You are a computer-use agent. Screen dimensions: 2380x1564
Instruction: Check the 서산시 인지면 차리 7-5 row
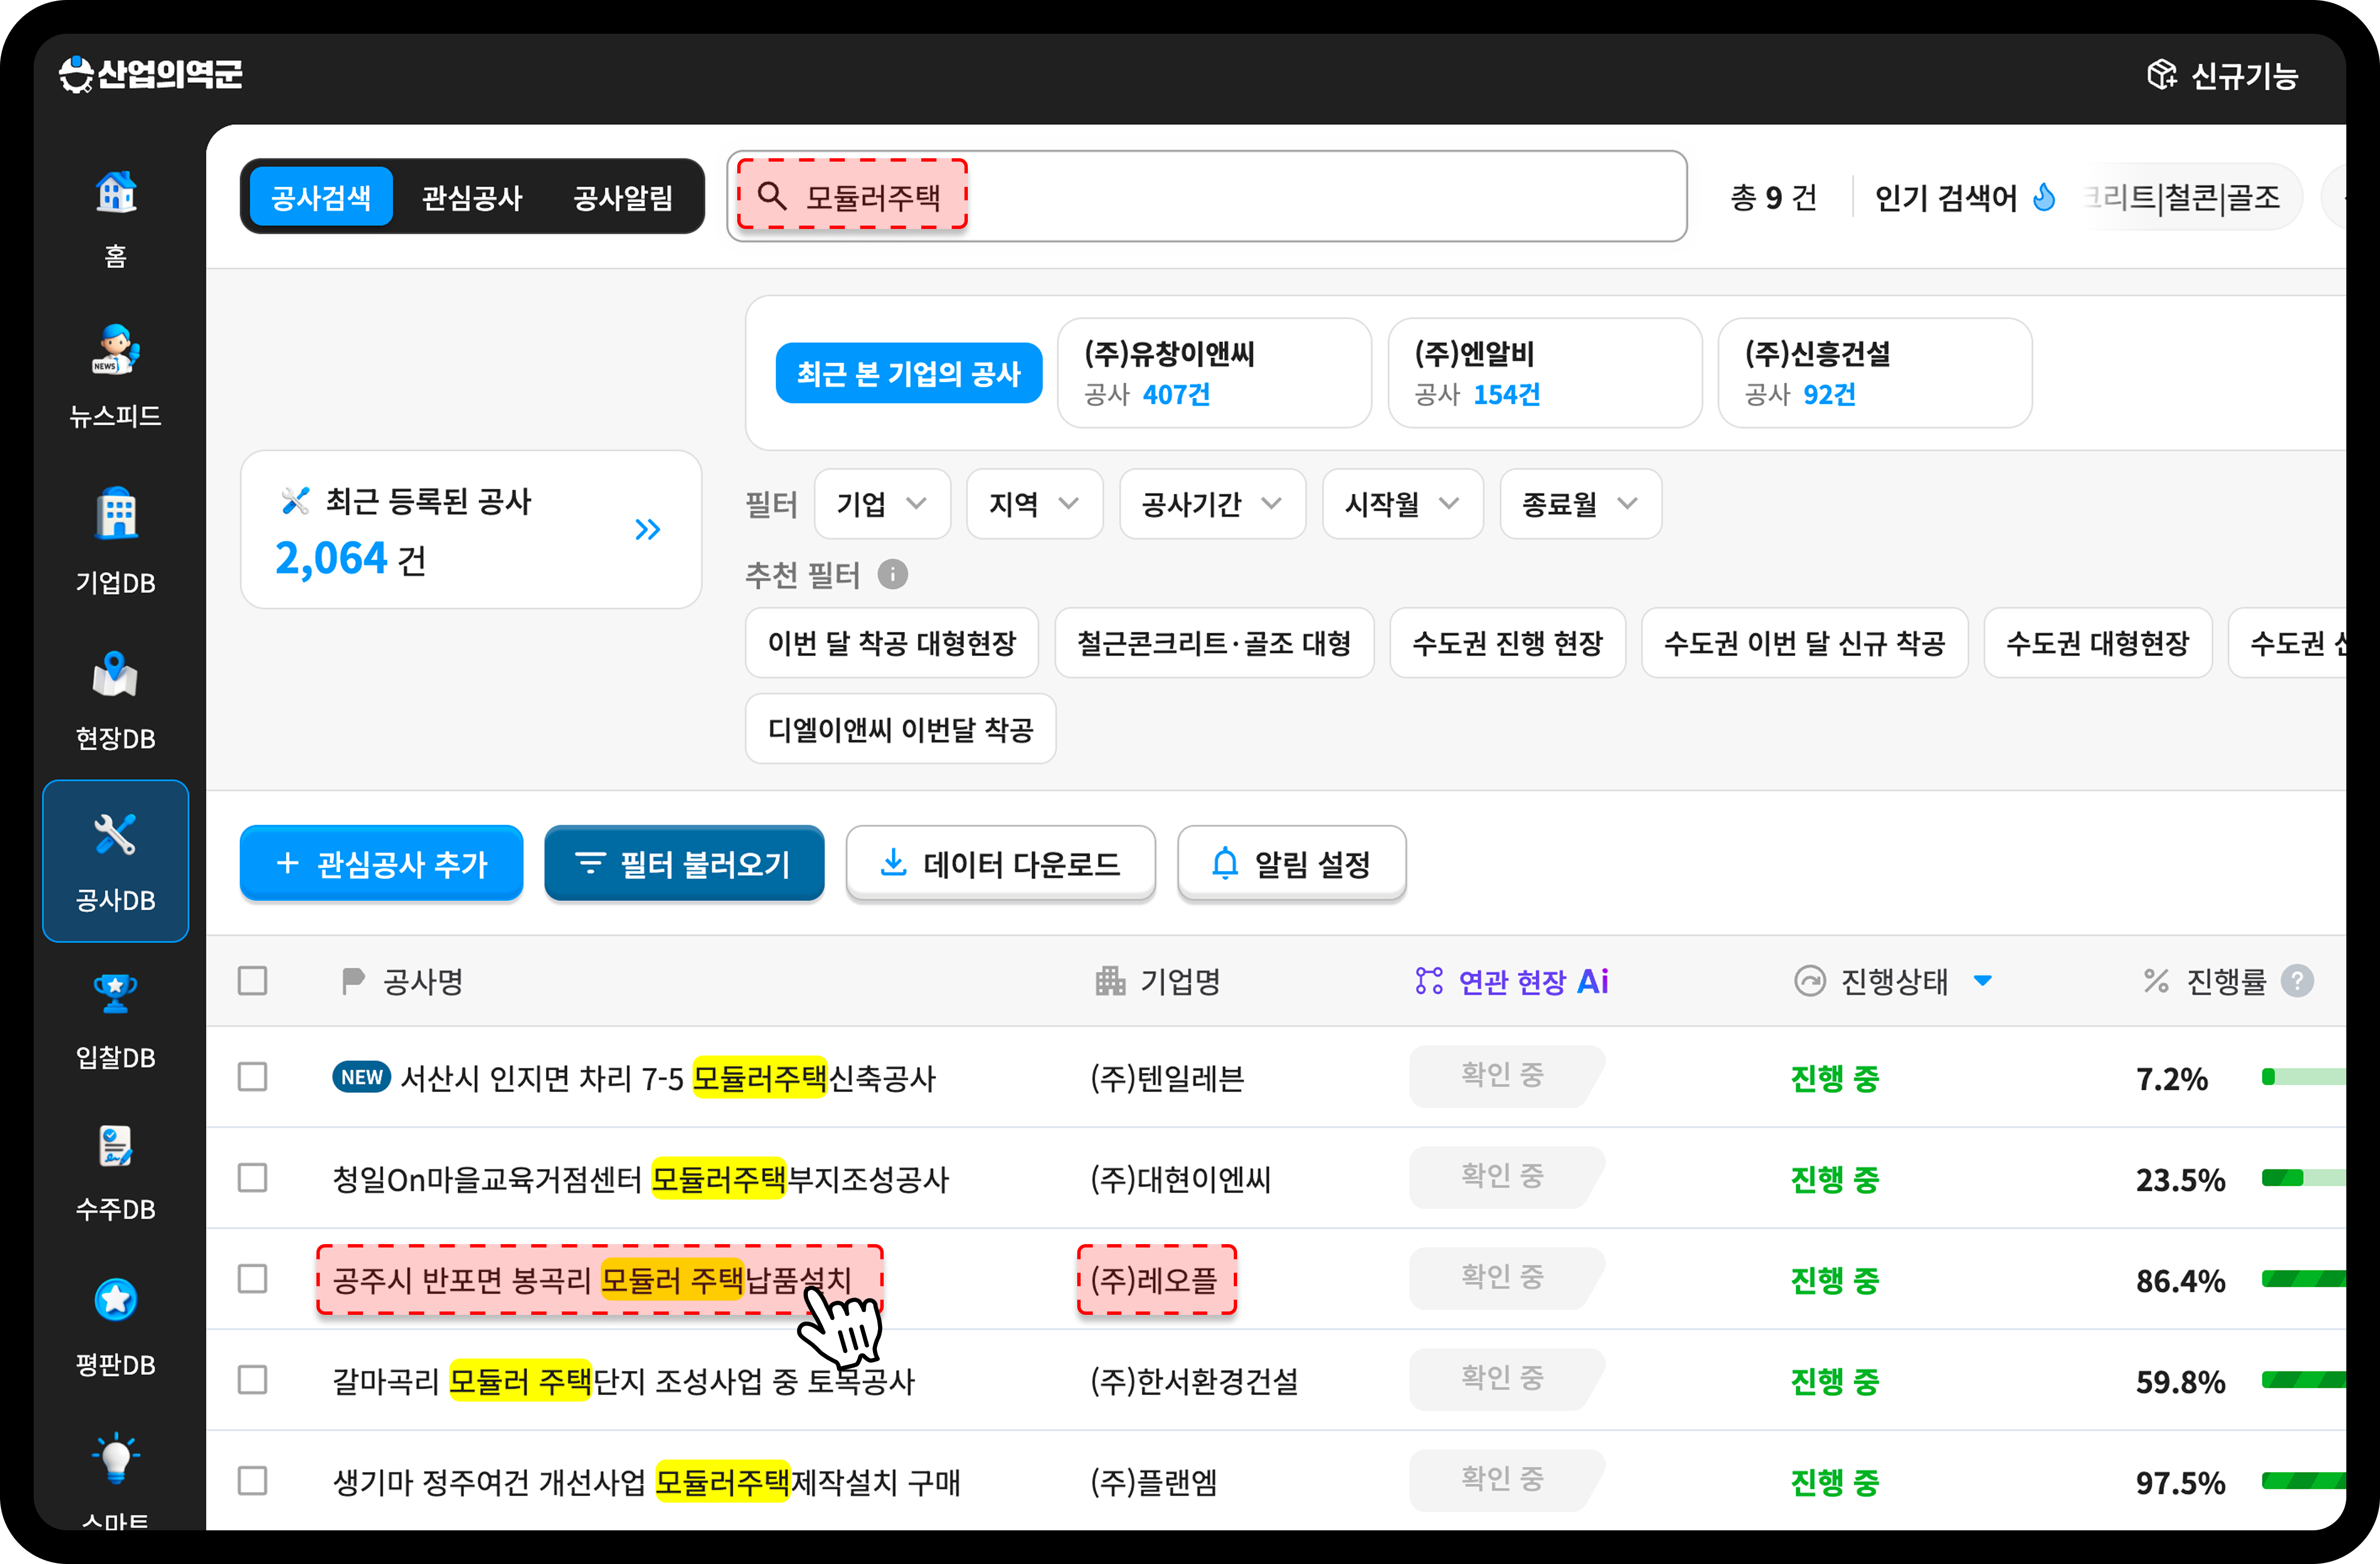point(252,1077)
